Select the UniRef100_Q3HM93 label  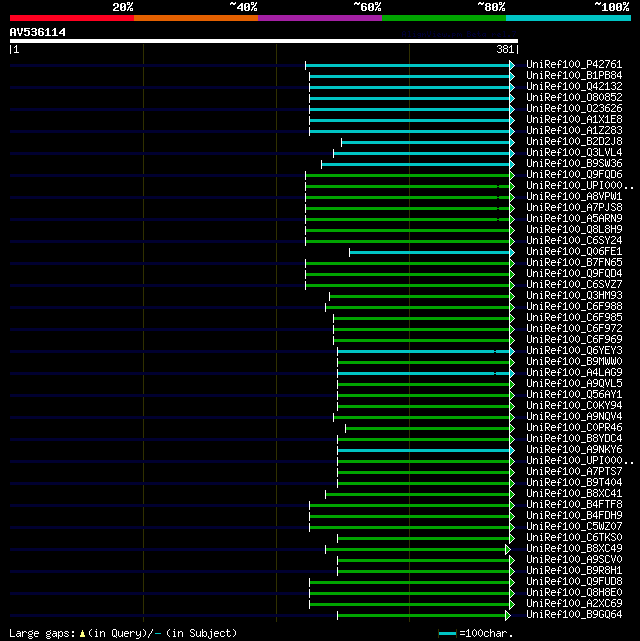point(574,296)
